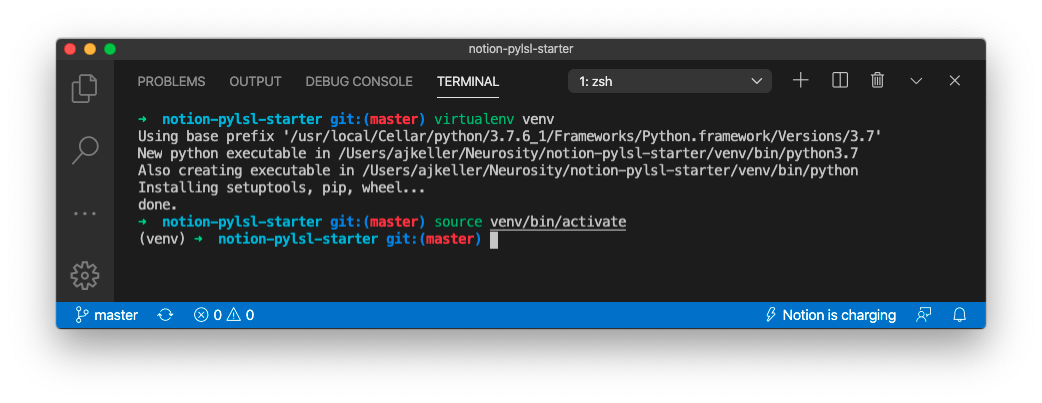Switch to the PROBLEMS tab
This screenshot has height=403, width=1042.
click(x=171, y=82)
